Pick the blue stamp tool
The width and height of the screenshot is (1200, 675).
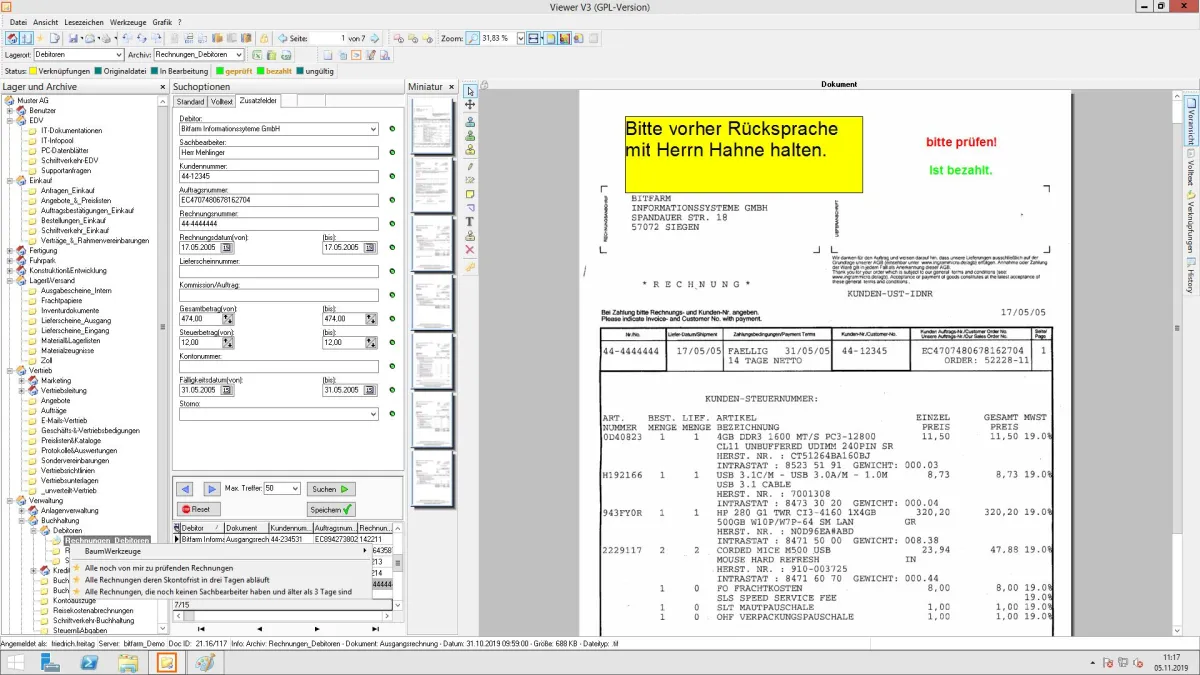click(x=470, y=122)
